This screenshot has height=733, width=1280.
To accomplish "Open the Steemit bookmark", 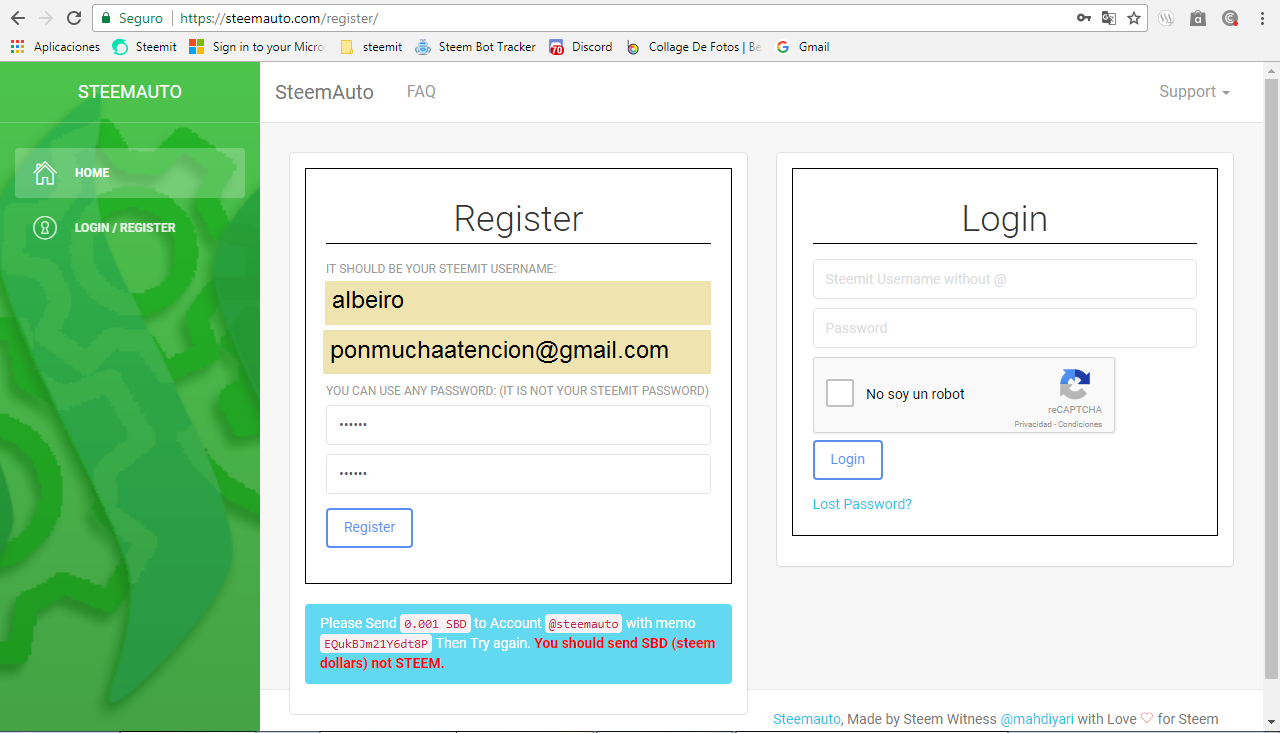I will [x=145, y=47].
